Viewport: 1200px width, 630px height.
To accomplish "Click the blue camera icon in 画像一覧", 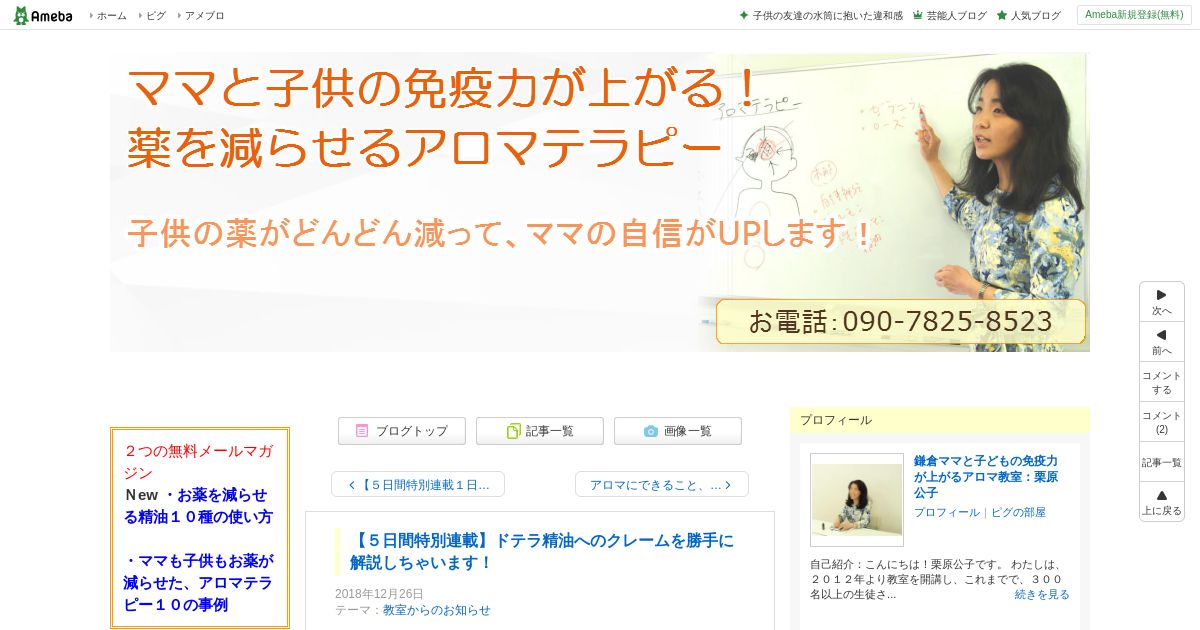I will tap(651, 431).
